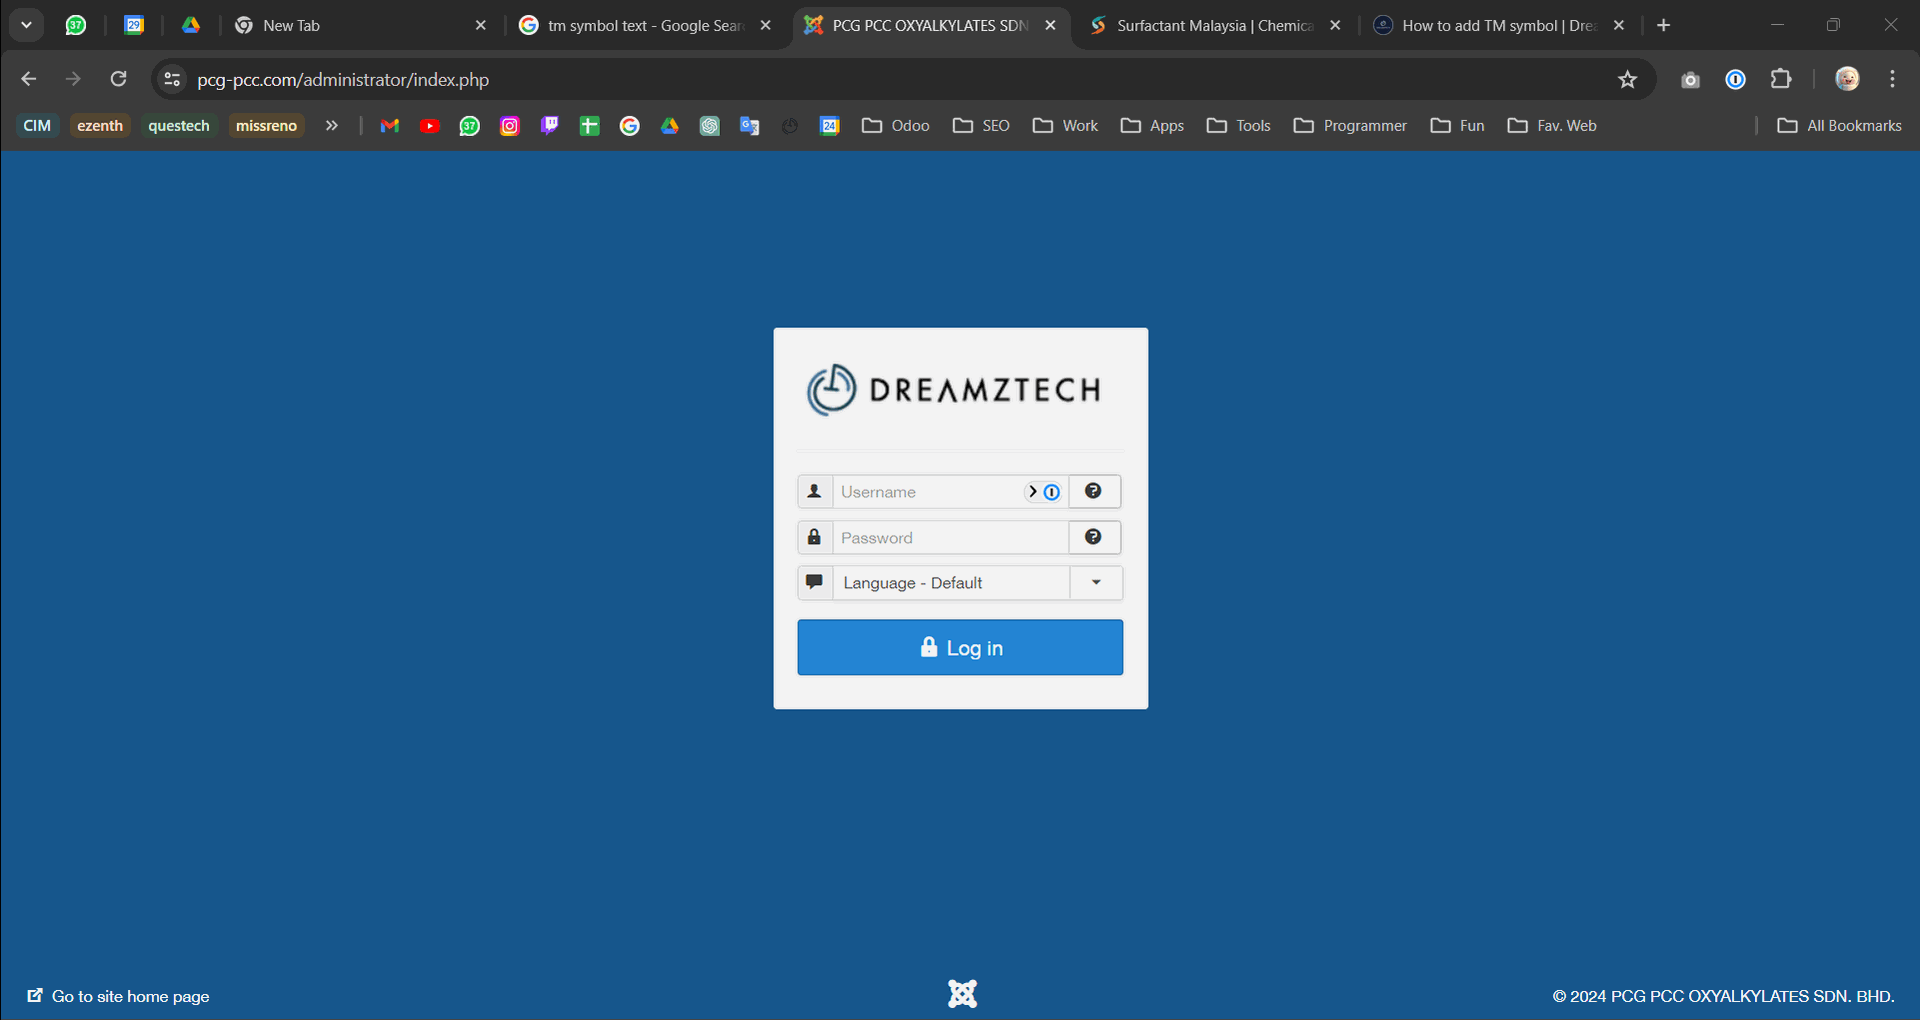
Task: Open the Work bookmarks folder
Action: (1066, 125)
